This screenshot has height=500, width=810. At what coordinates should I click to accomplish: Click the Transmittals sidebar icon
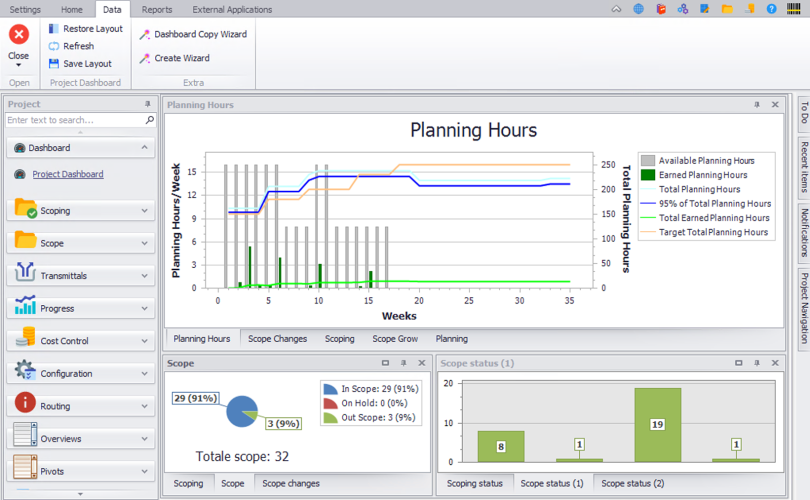click(x=25, y=275)
